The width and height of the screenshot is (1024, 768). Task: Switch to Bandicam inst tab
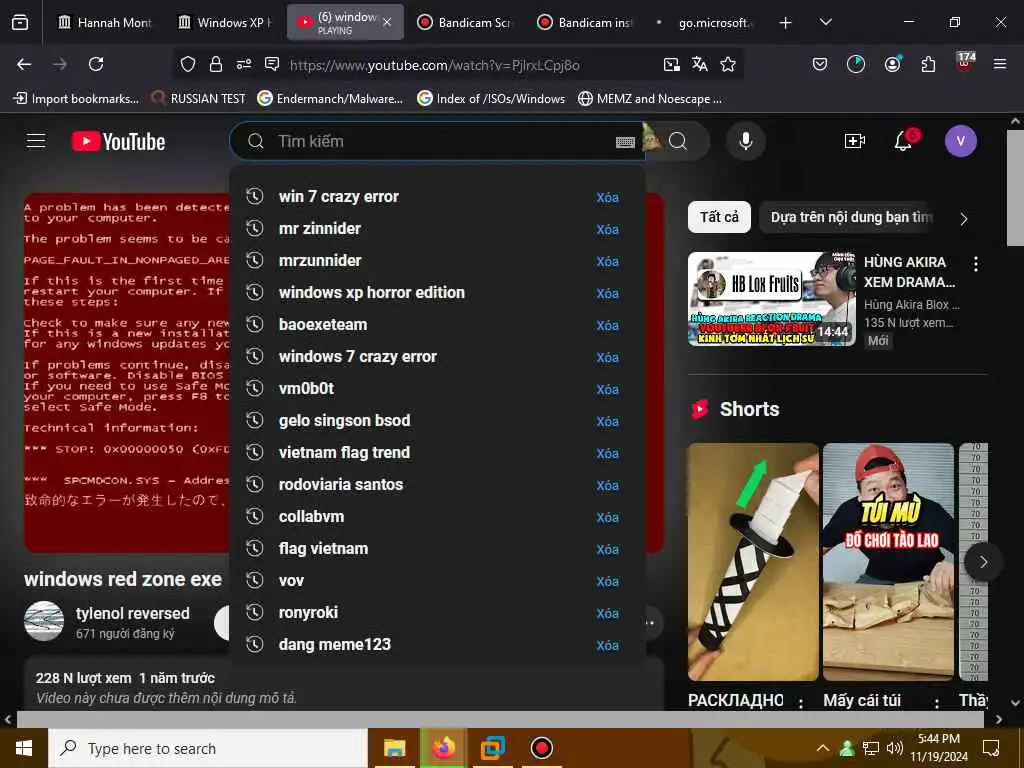click(x=586, y=23)
